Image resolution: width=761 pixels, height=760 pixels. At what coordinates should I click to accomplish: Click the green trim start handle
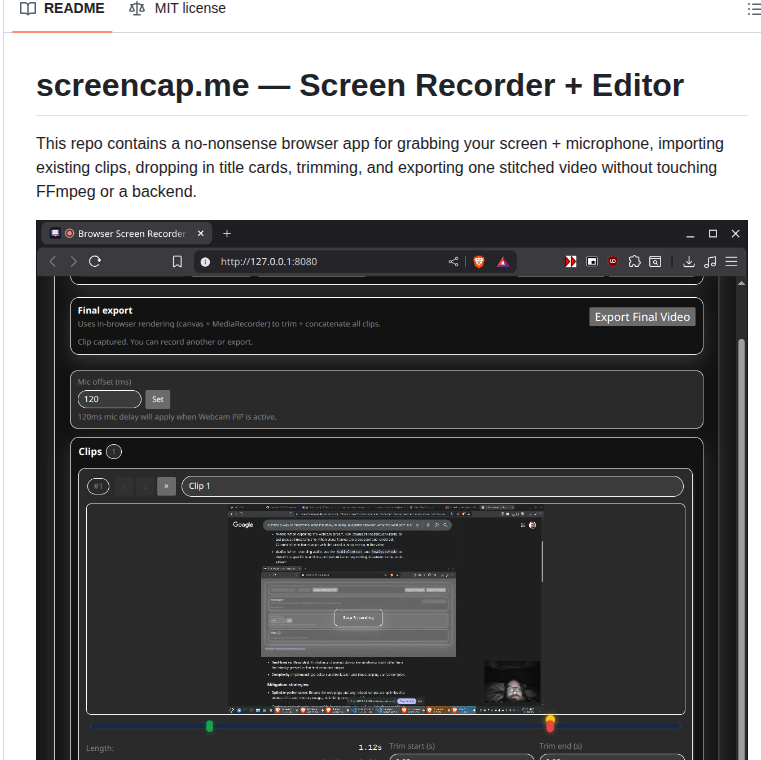click(x=210, y=726)
